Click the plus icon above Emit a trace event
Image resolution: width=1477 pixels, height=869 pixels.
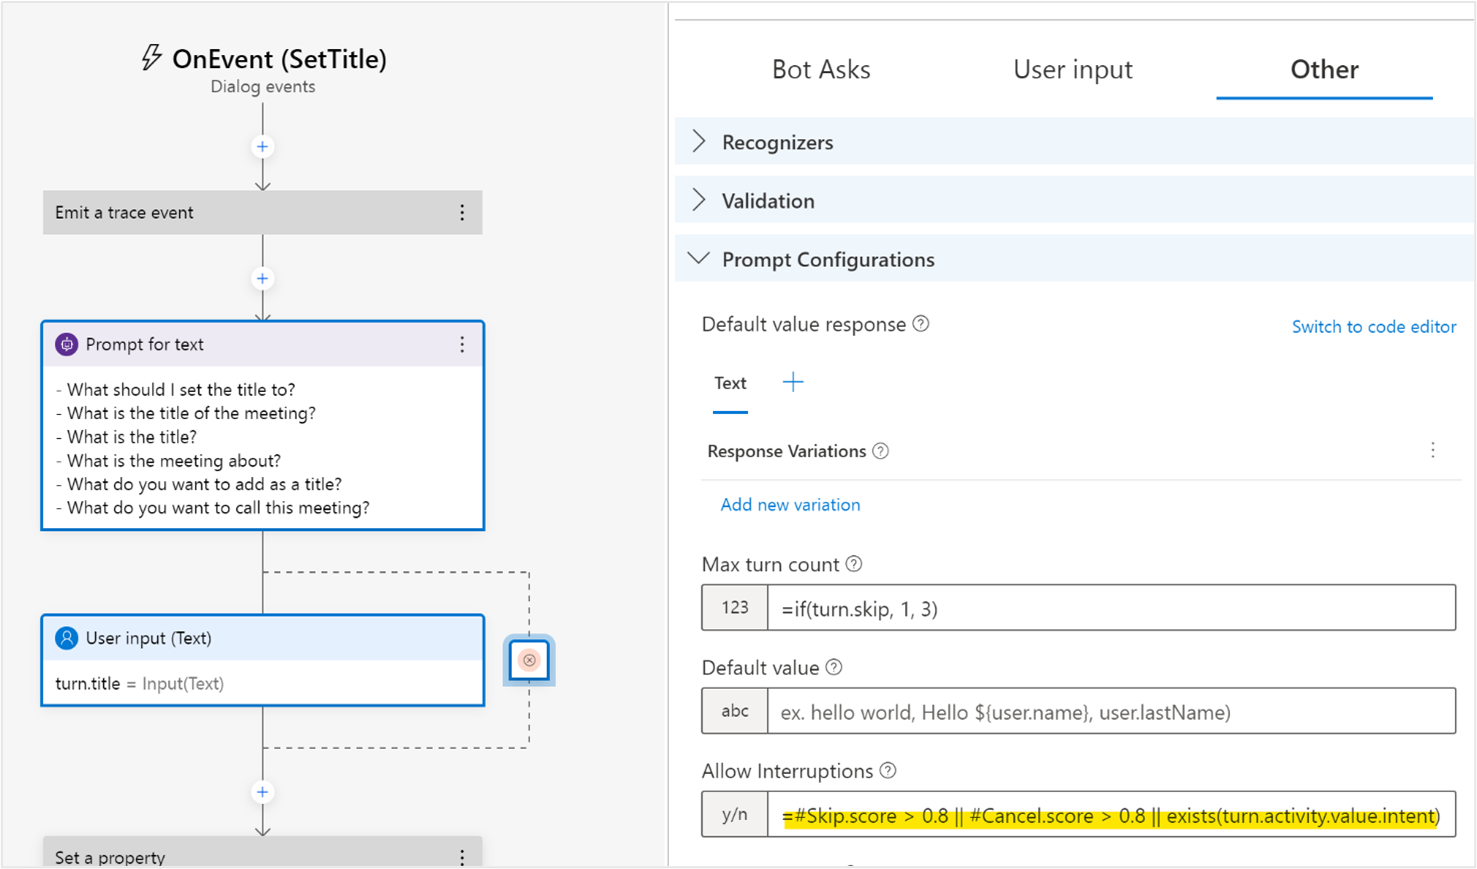tap(262, 146)
